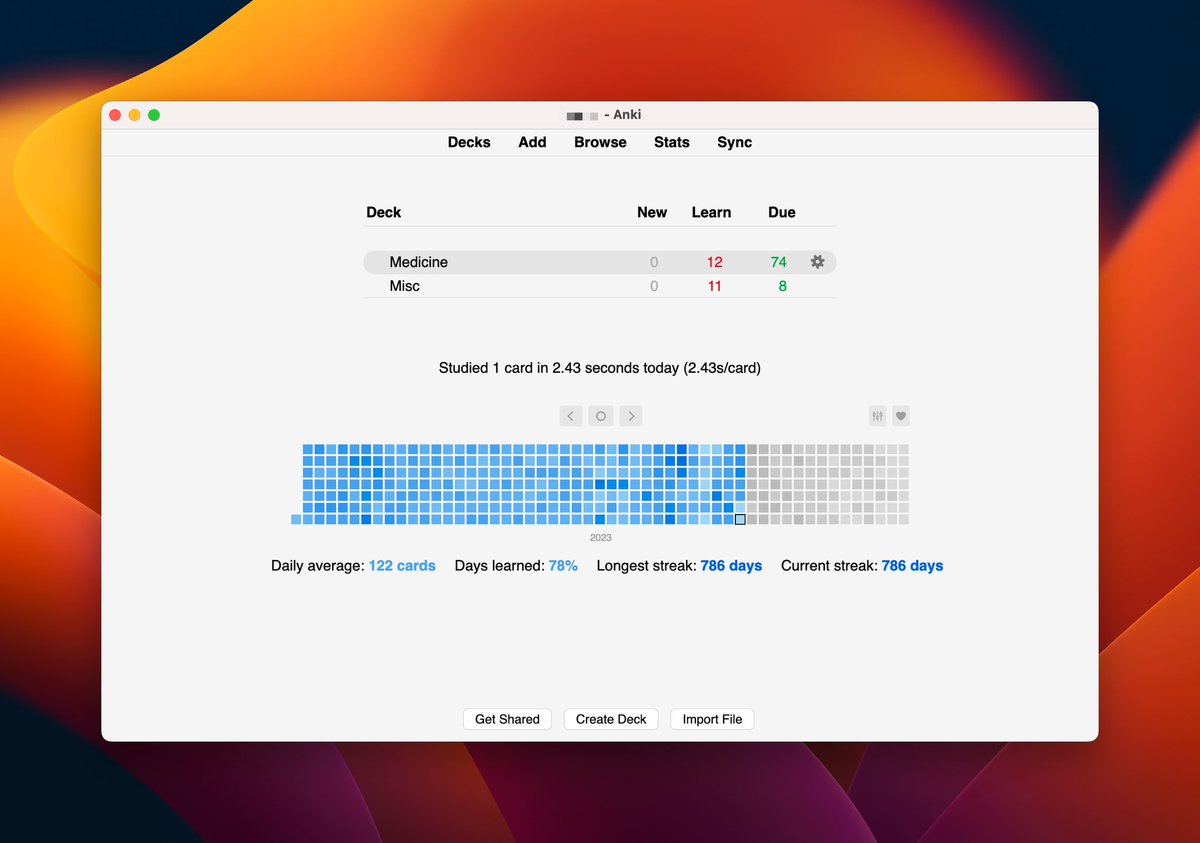Open Review Heatmap settings sliders icon

pos(878,416)
